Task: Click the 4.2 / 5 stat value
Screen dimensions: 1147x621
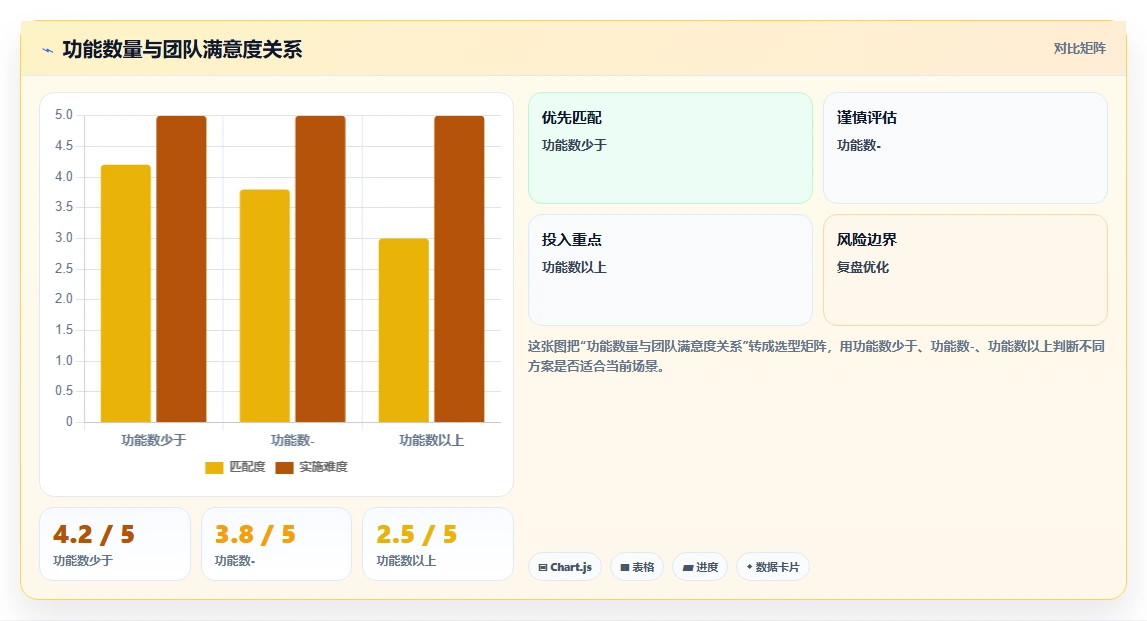Action: 94,535
